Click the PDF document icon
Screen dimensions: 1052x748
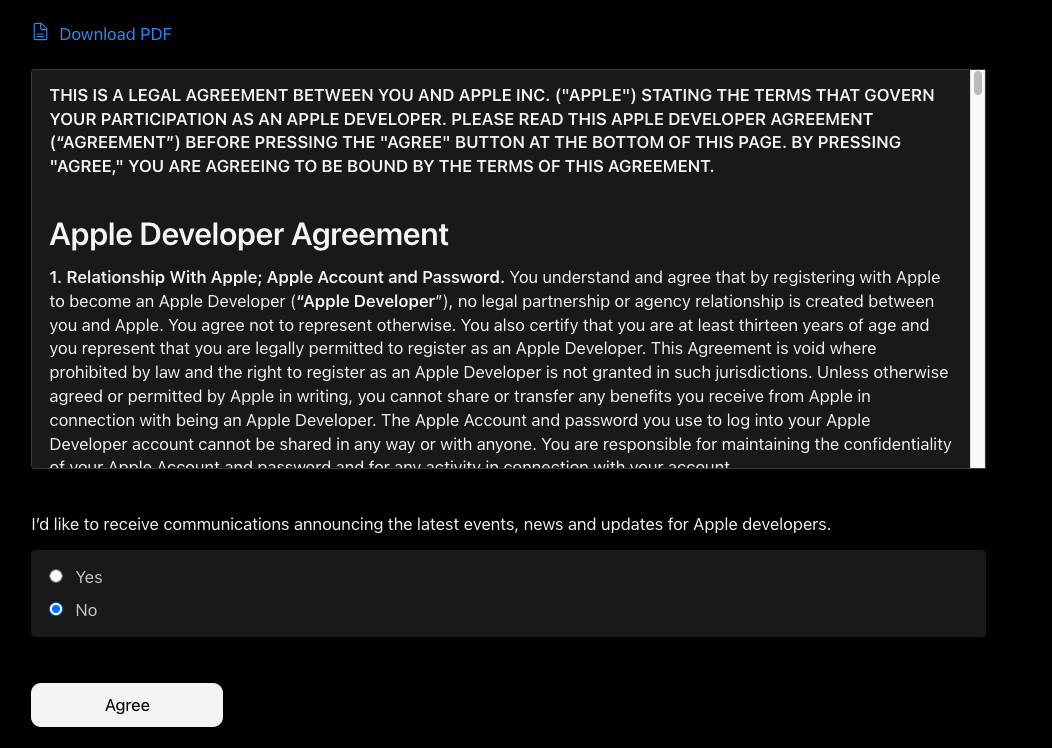(x=40, y=32)
